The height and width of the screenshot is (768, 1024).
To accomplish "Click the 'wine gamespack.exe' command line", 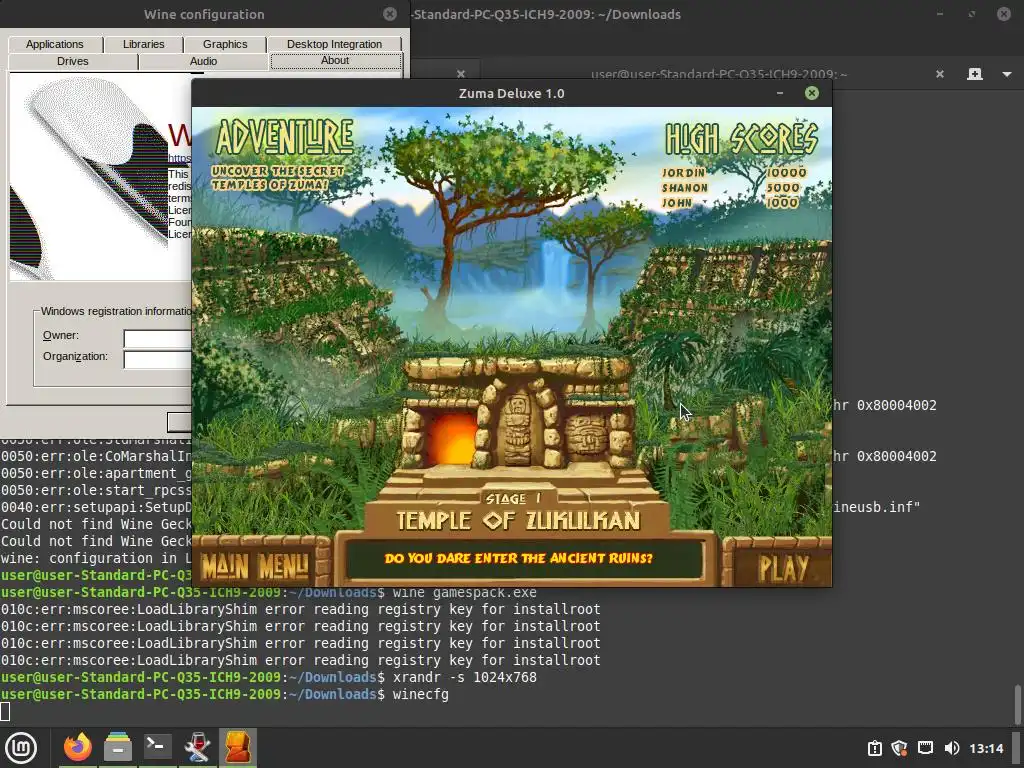I will pos(465,593).
